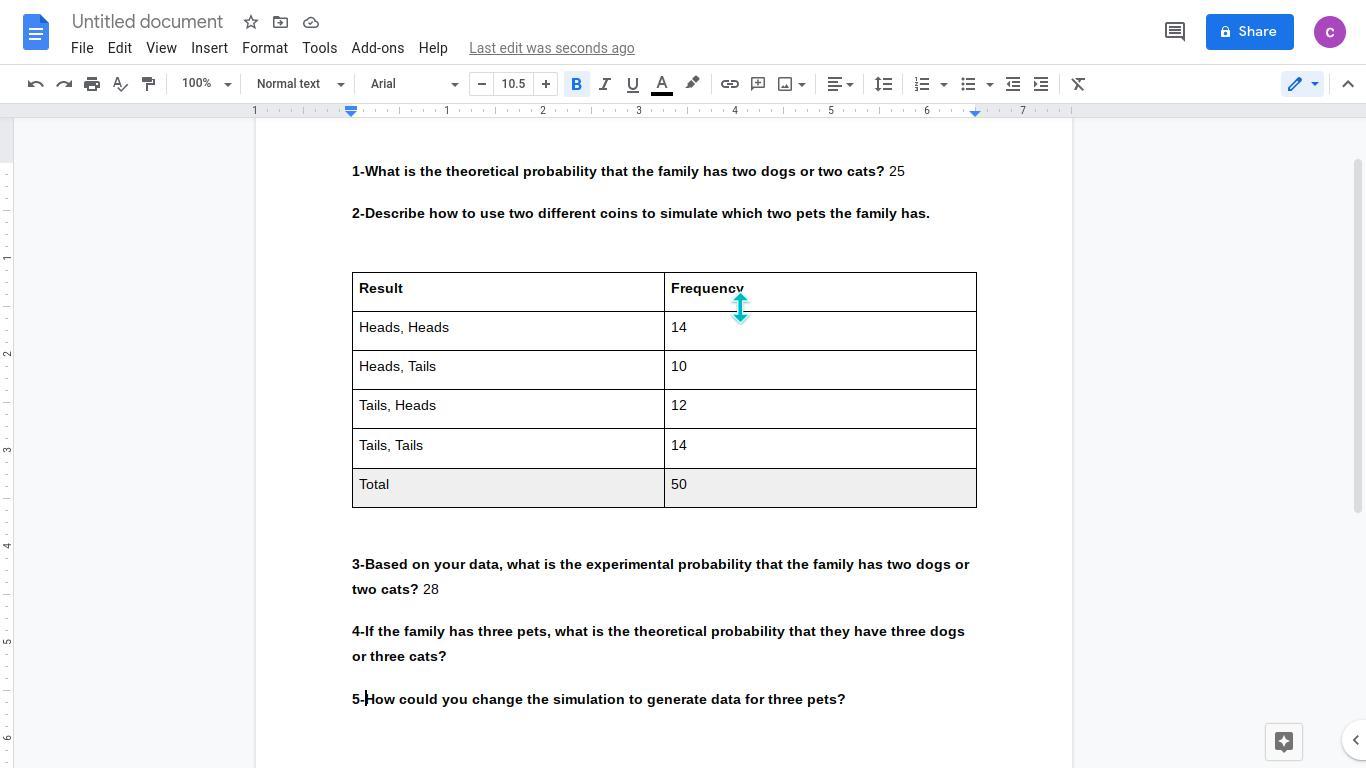Open the Google Docs home icon
This screenshot has height=768, width=1366.
click(35, 32)
